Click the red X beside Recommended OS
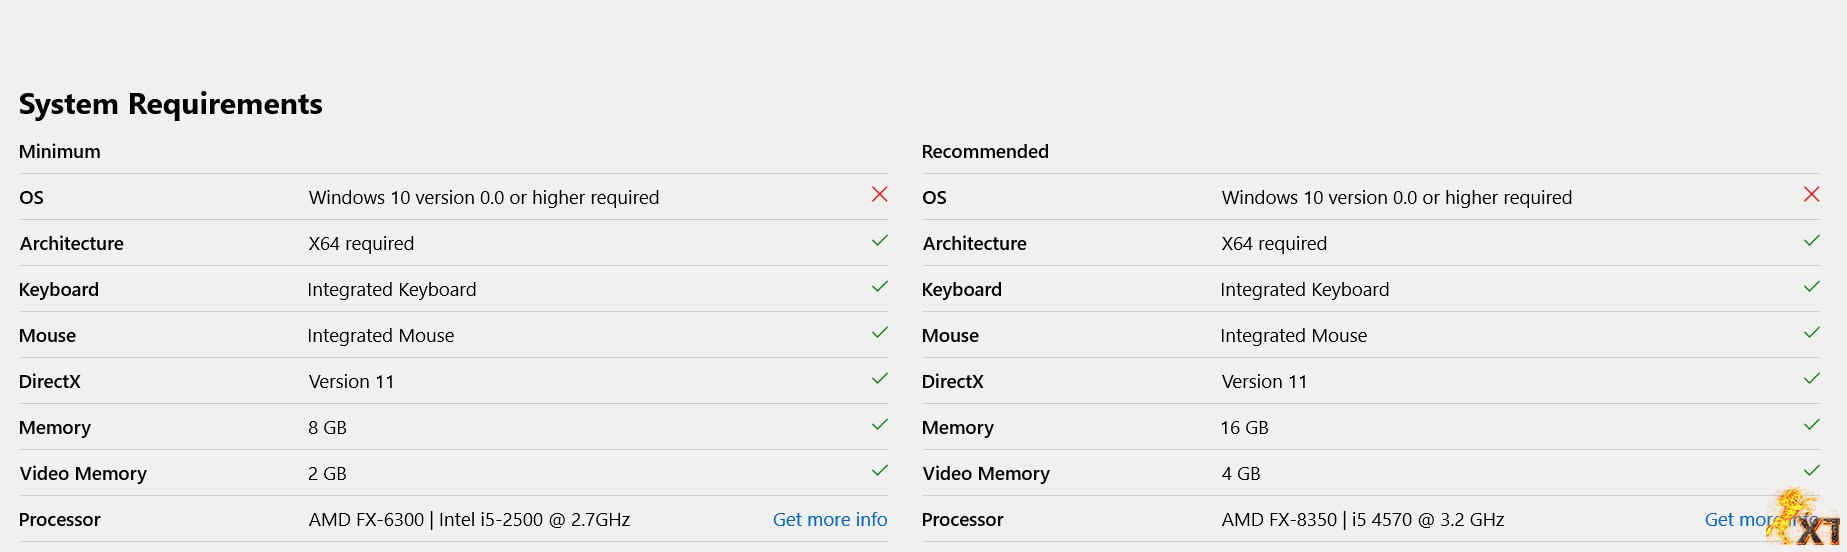This screenshot has width=1847, height=552. pyautogui.click(x=1811, y=194)
